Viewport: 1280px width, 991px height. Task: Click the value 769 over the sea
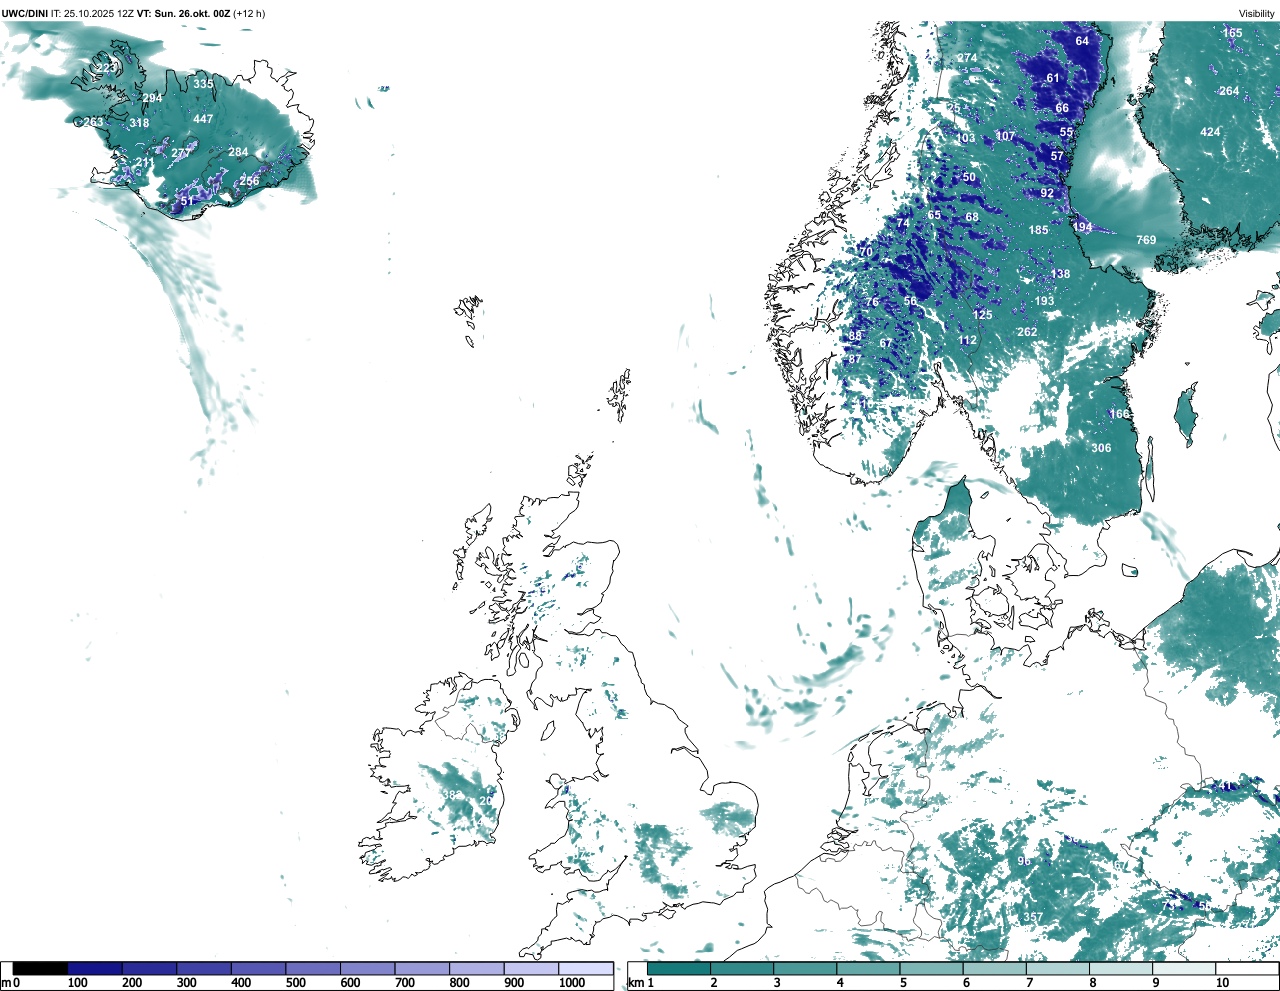click(x=1146, y=240)
